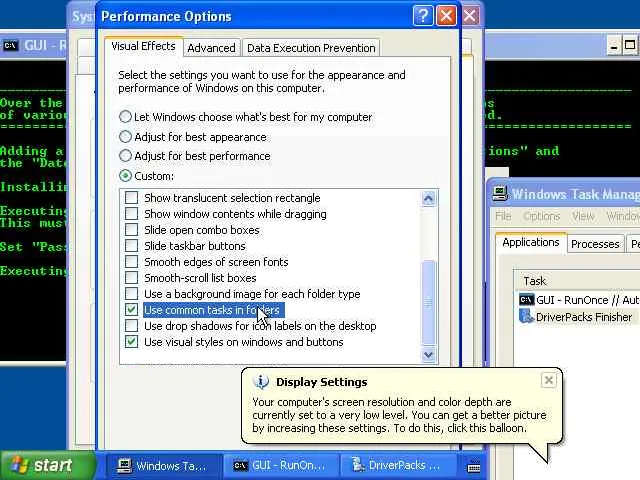The width and height of the screenshot is (640, 480).
Task: Switch to GUI - RunOnce taskbar button
Action: click(281, 466)
